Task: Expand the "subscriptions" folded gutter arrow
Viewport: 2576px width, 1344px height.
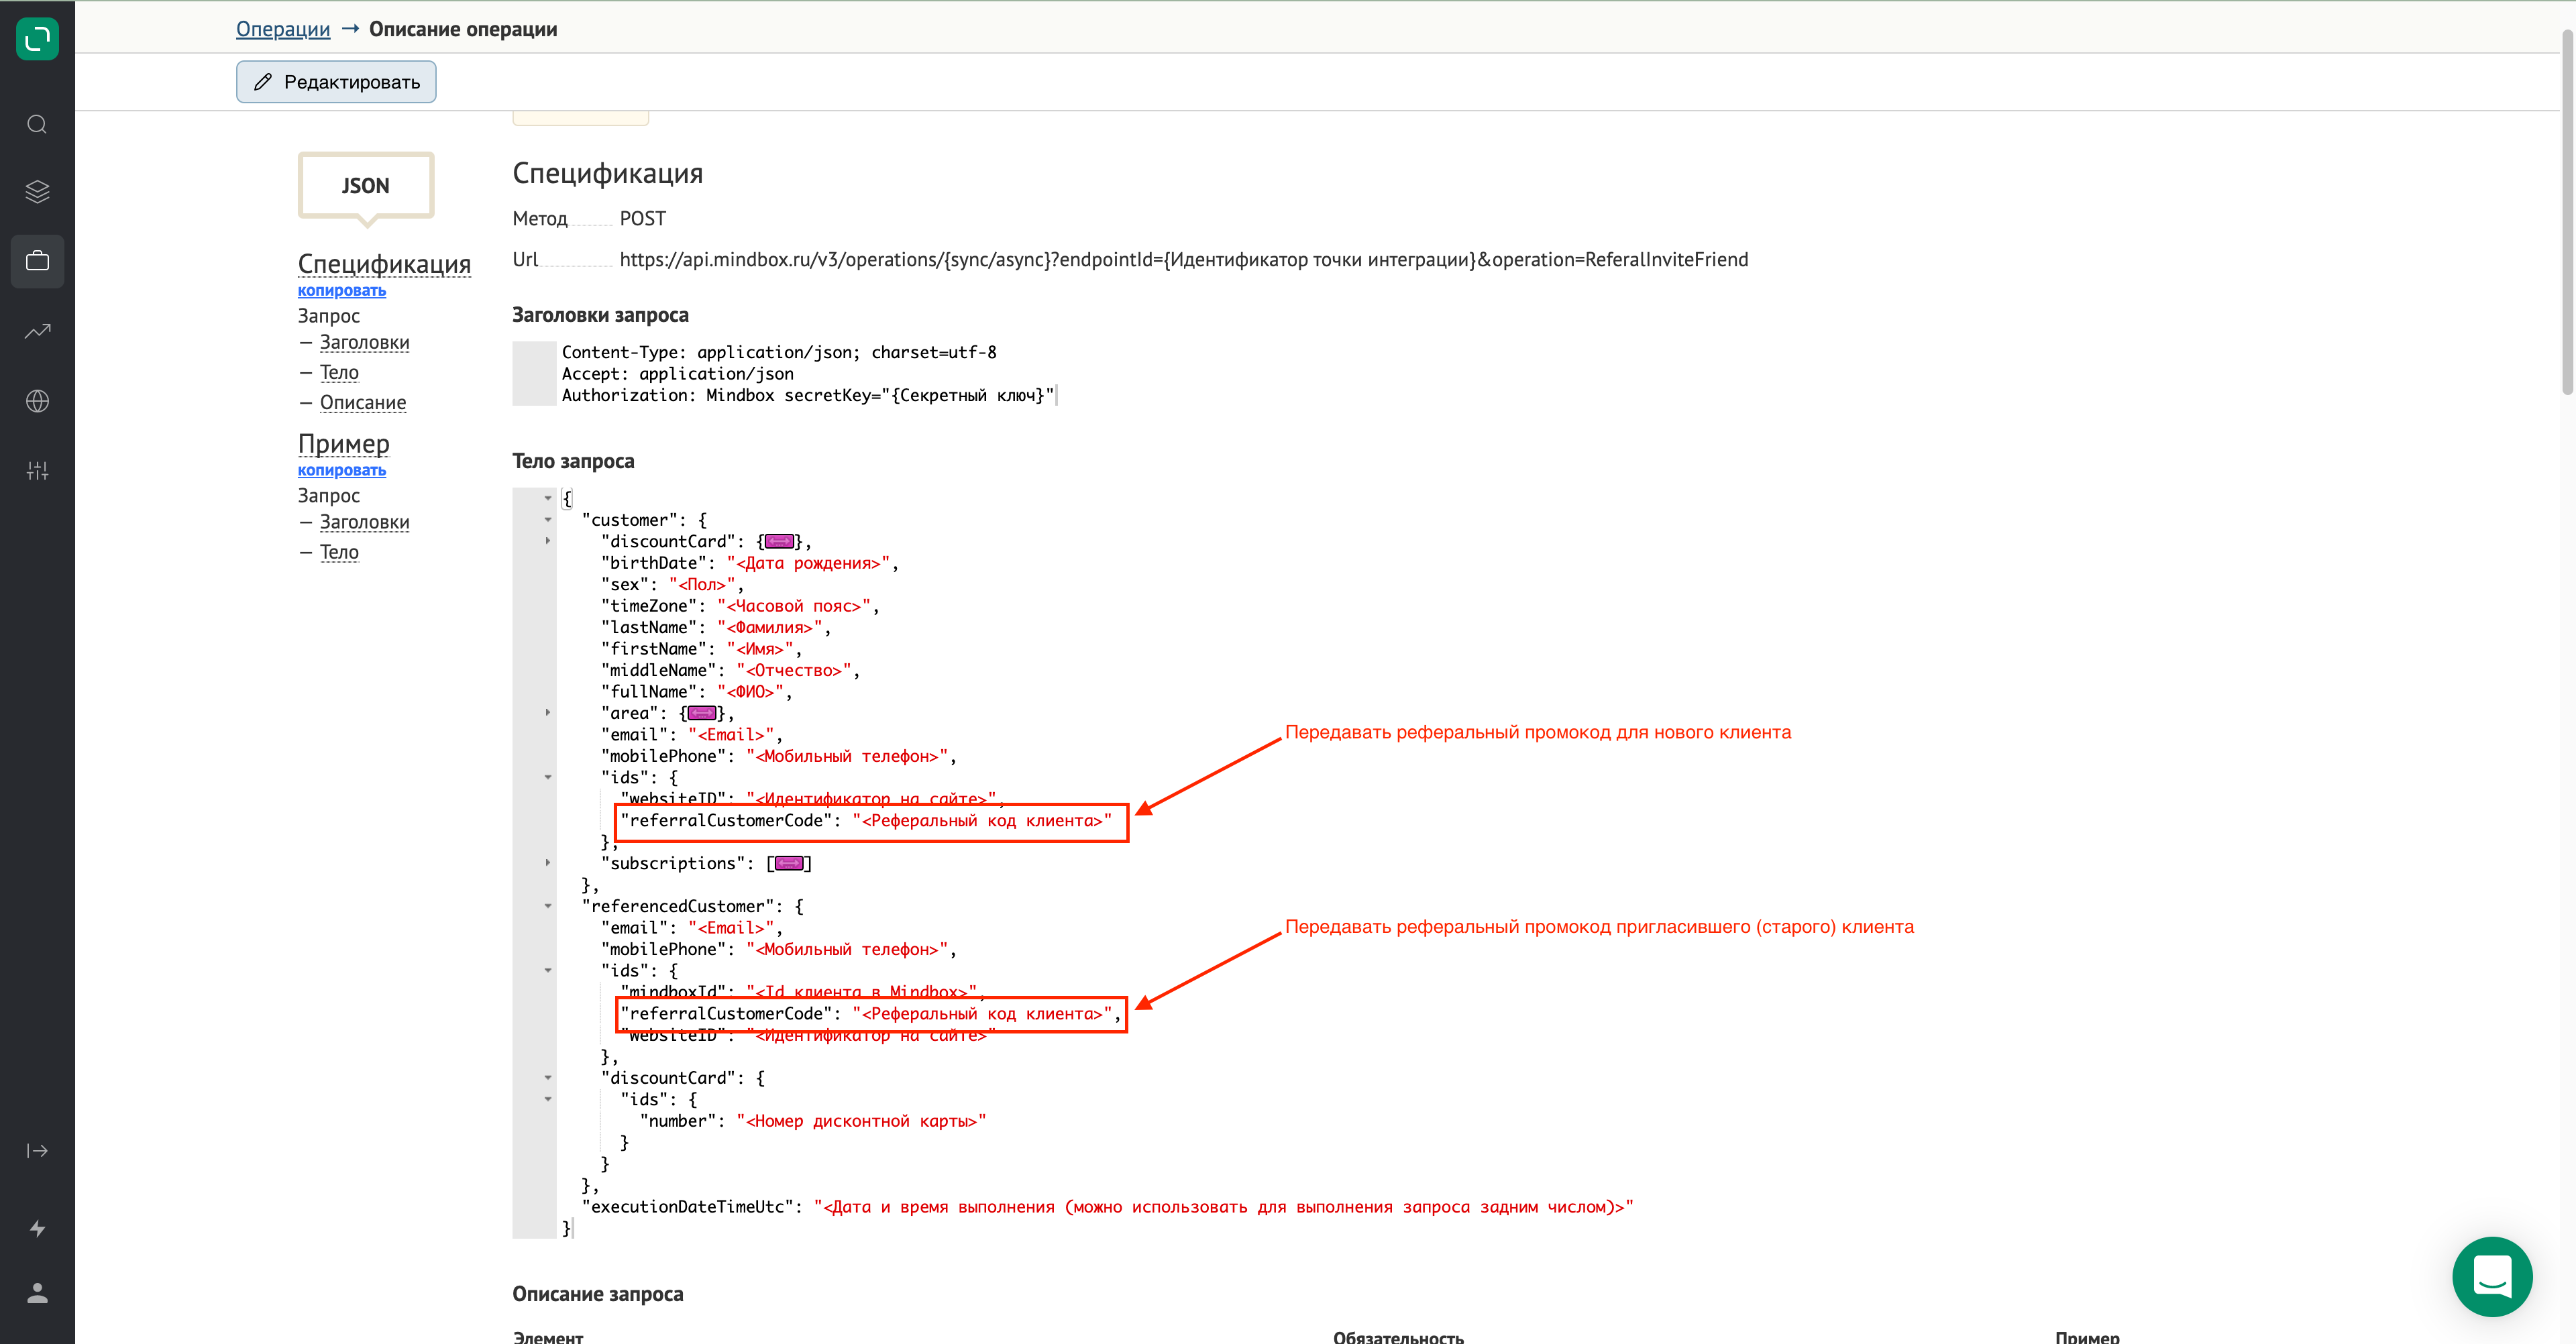Action: tap(548, 863)
